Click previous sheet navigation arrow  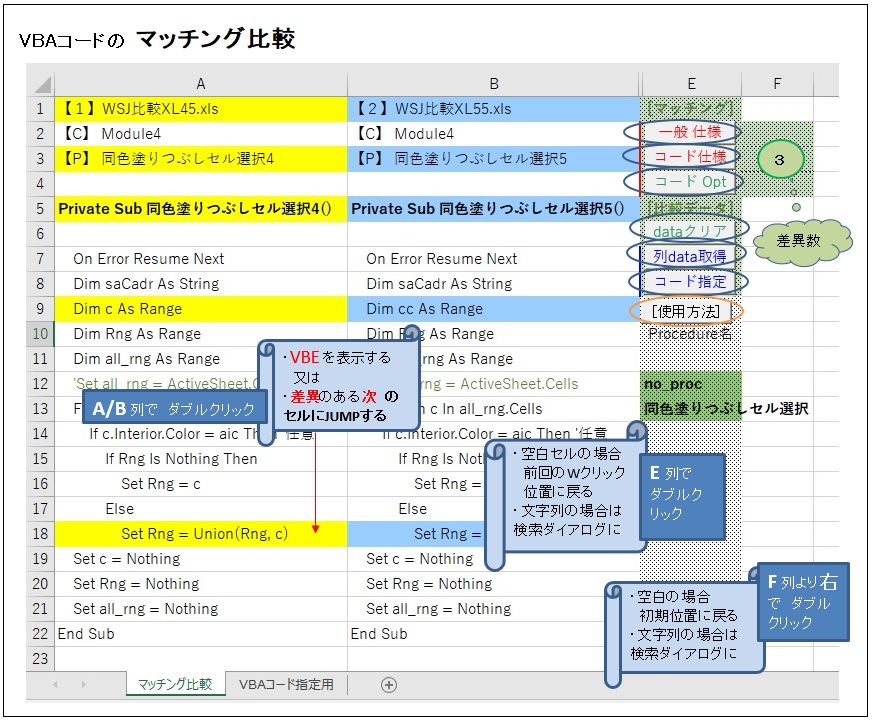[55, 685]
